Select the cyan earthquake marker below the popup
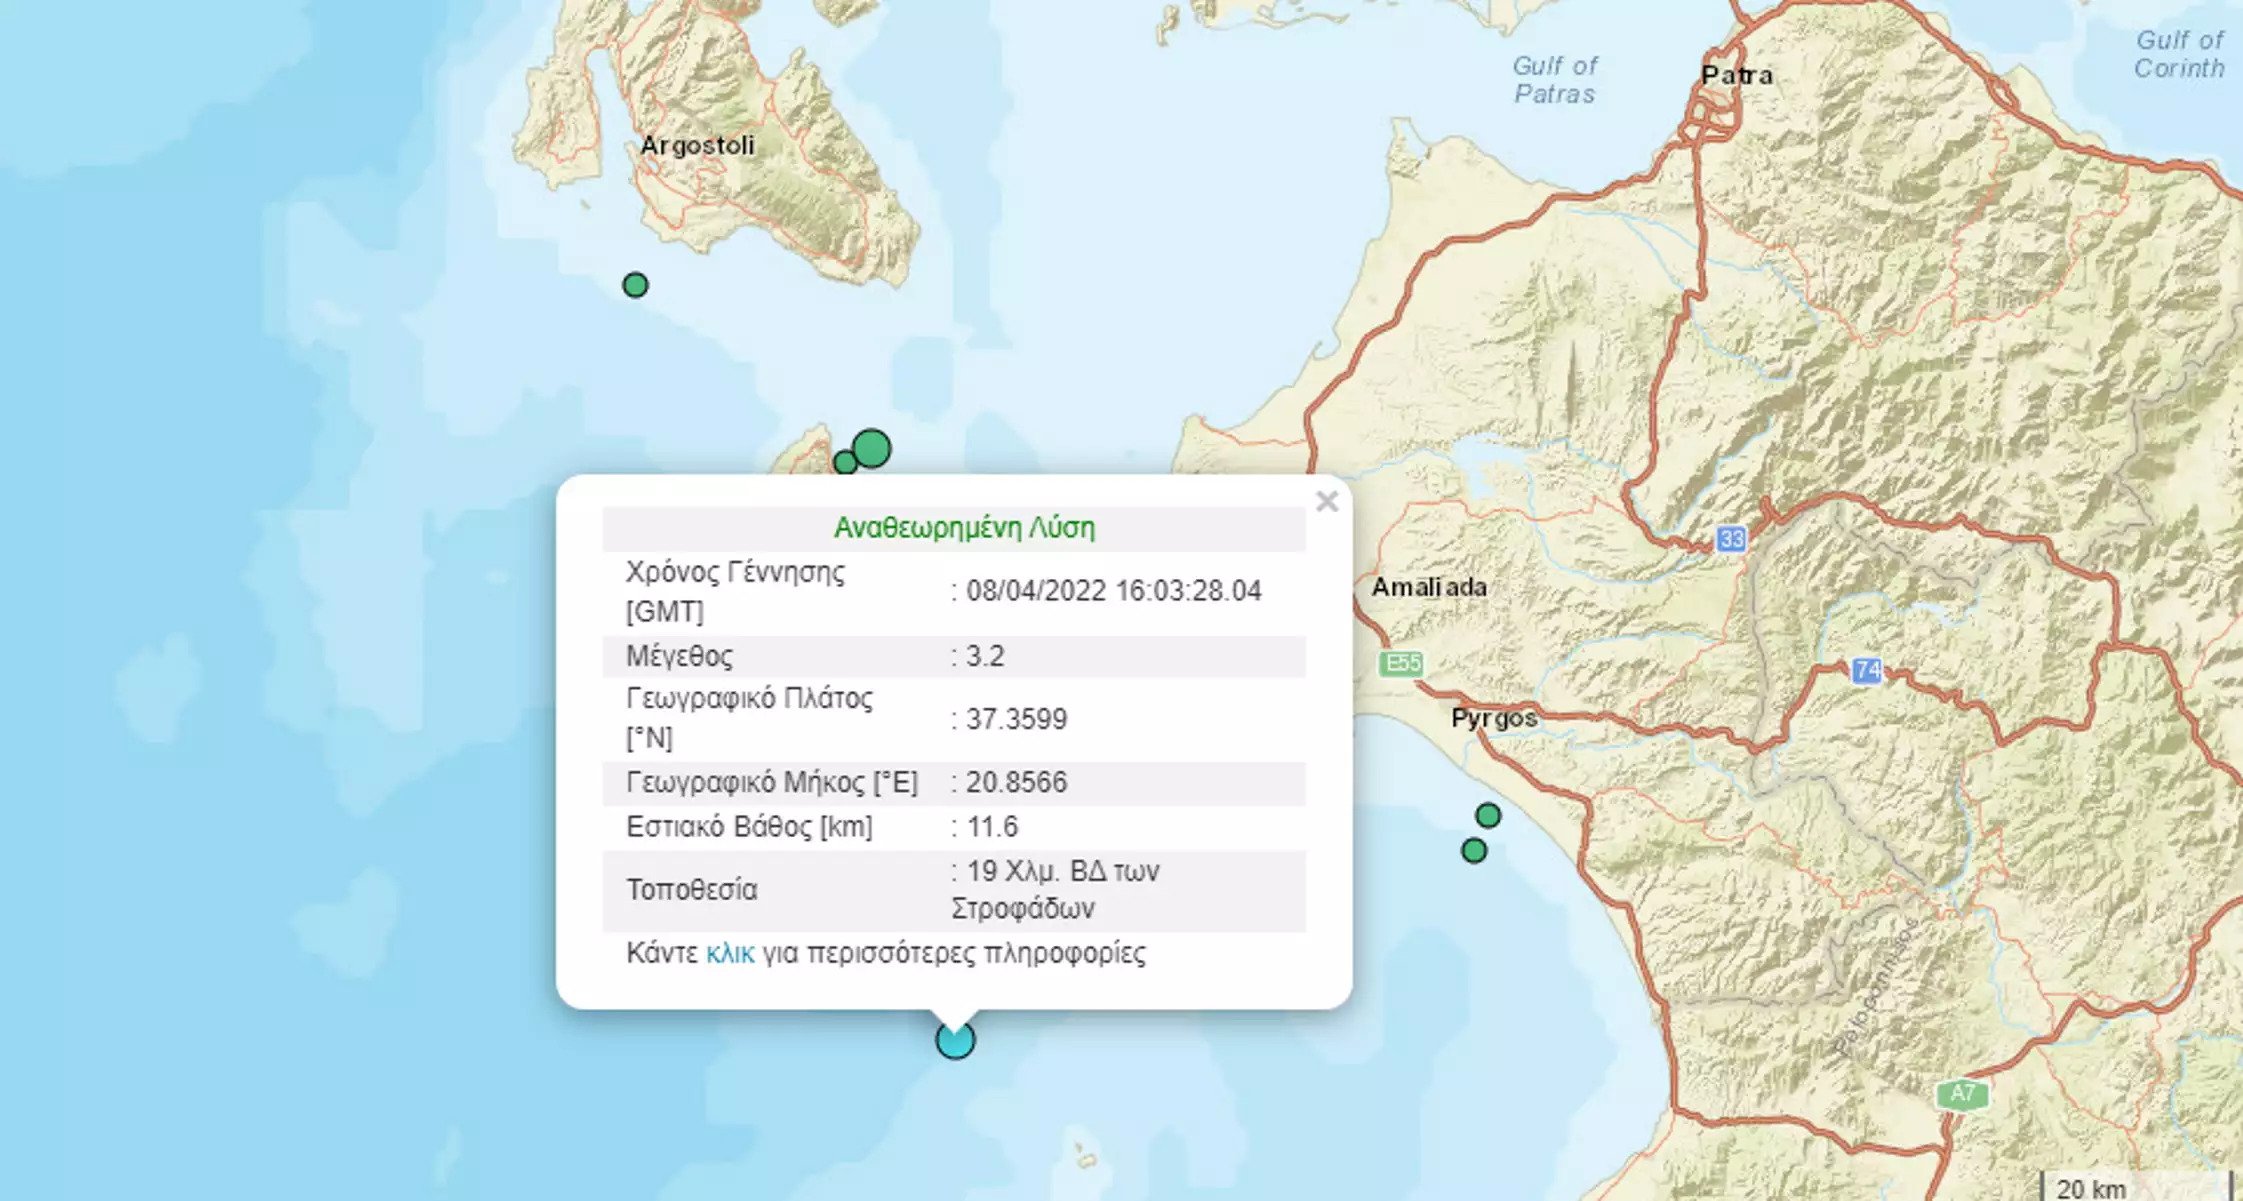Image resolution: width=2243 pixels, height=1201 pixels. click(x=955, y=1040)
